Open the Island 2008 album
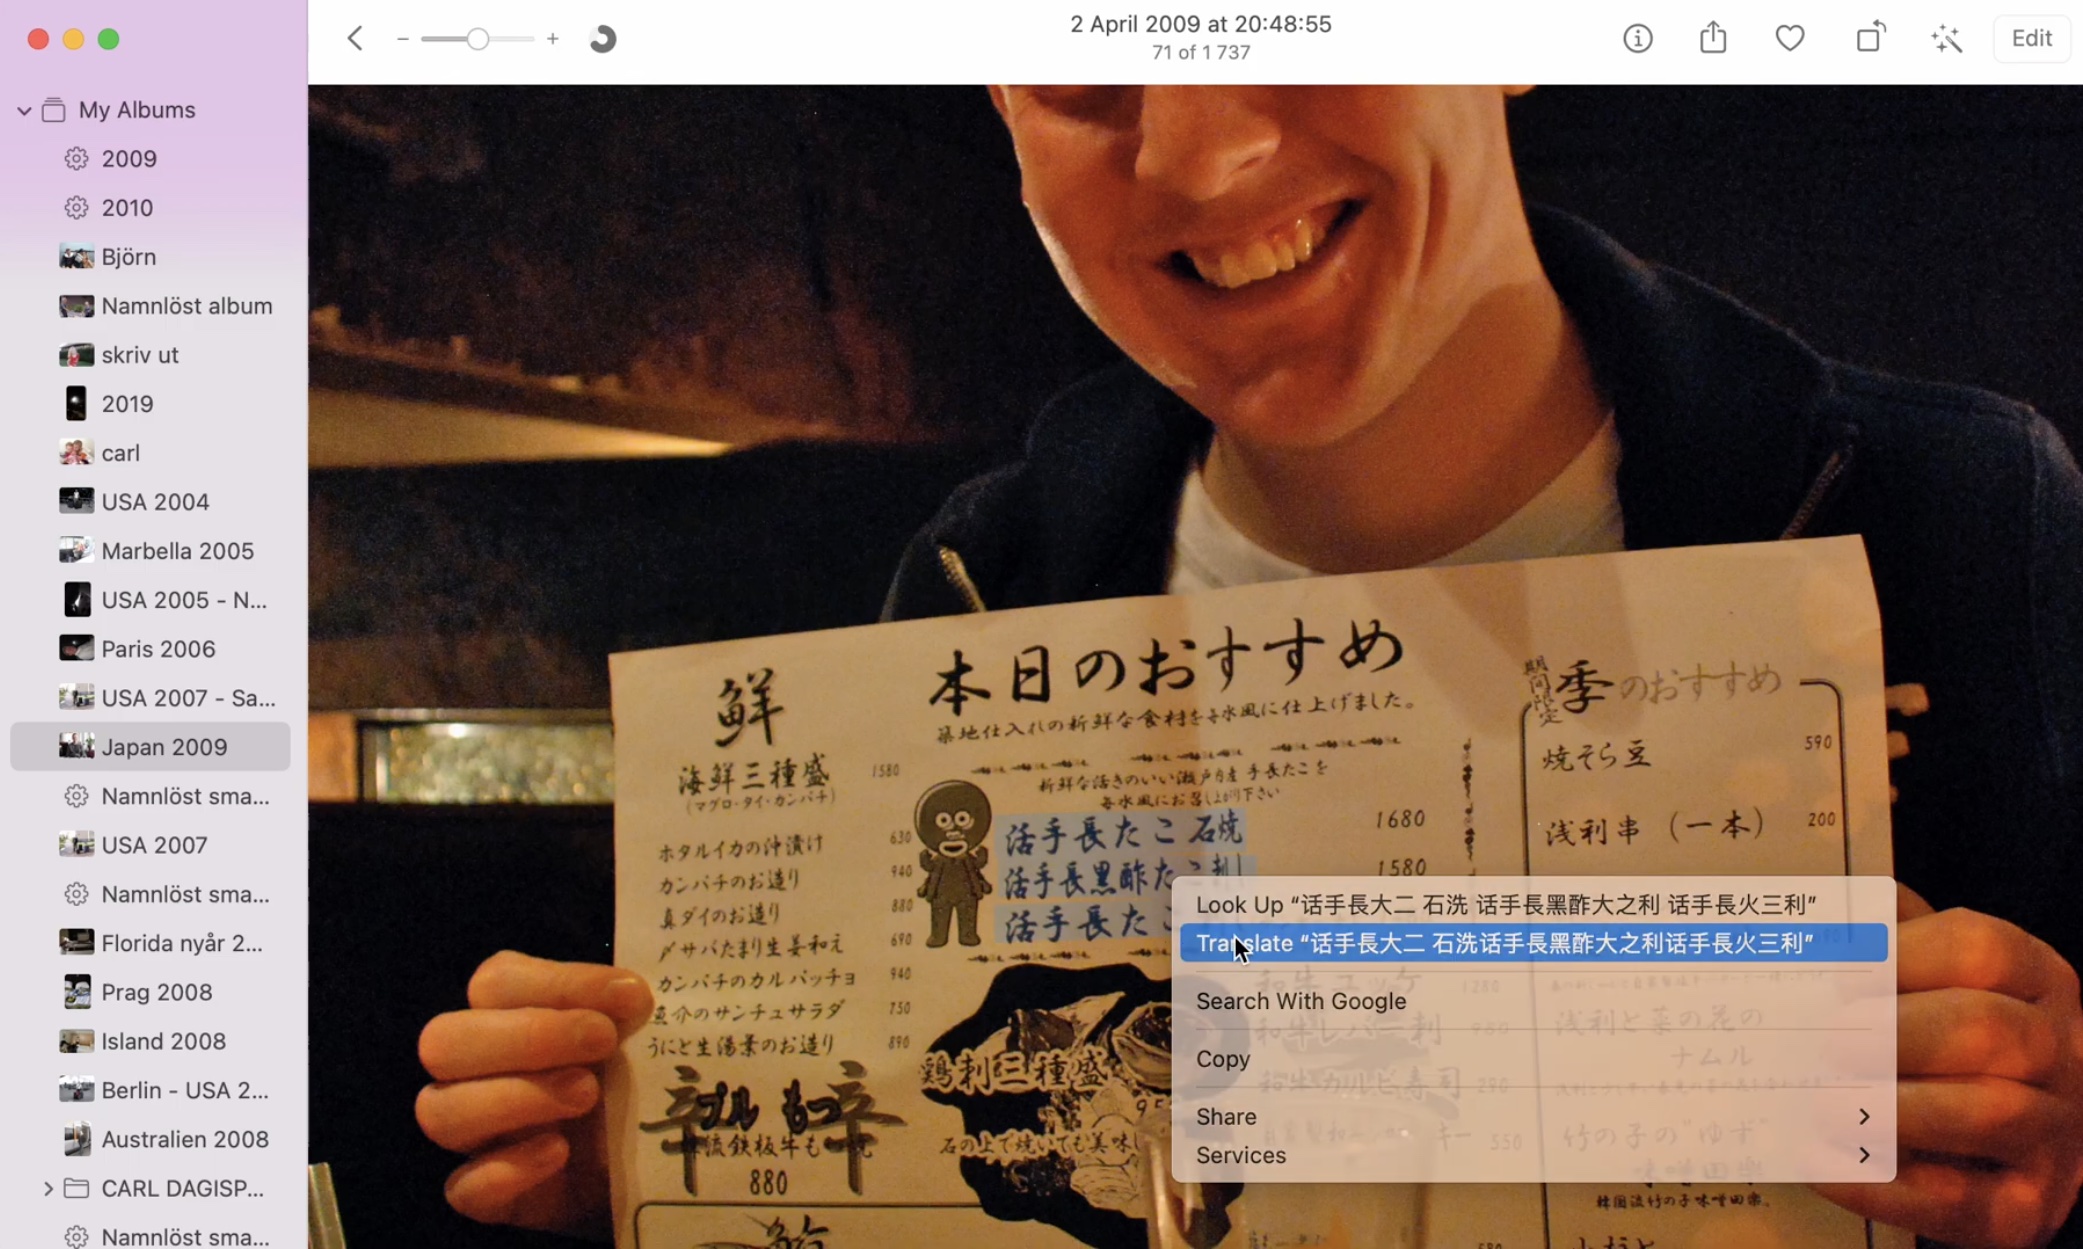The height and width of the screenshot is (1249, 2083). click(x=150, y=1041)
